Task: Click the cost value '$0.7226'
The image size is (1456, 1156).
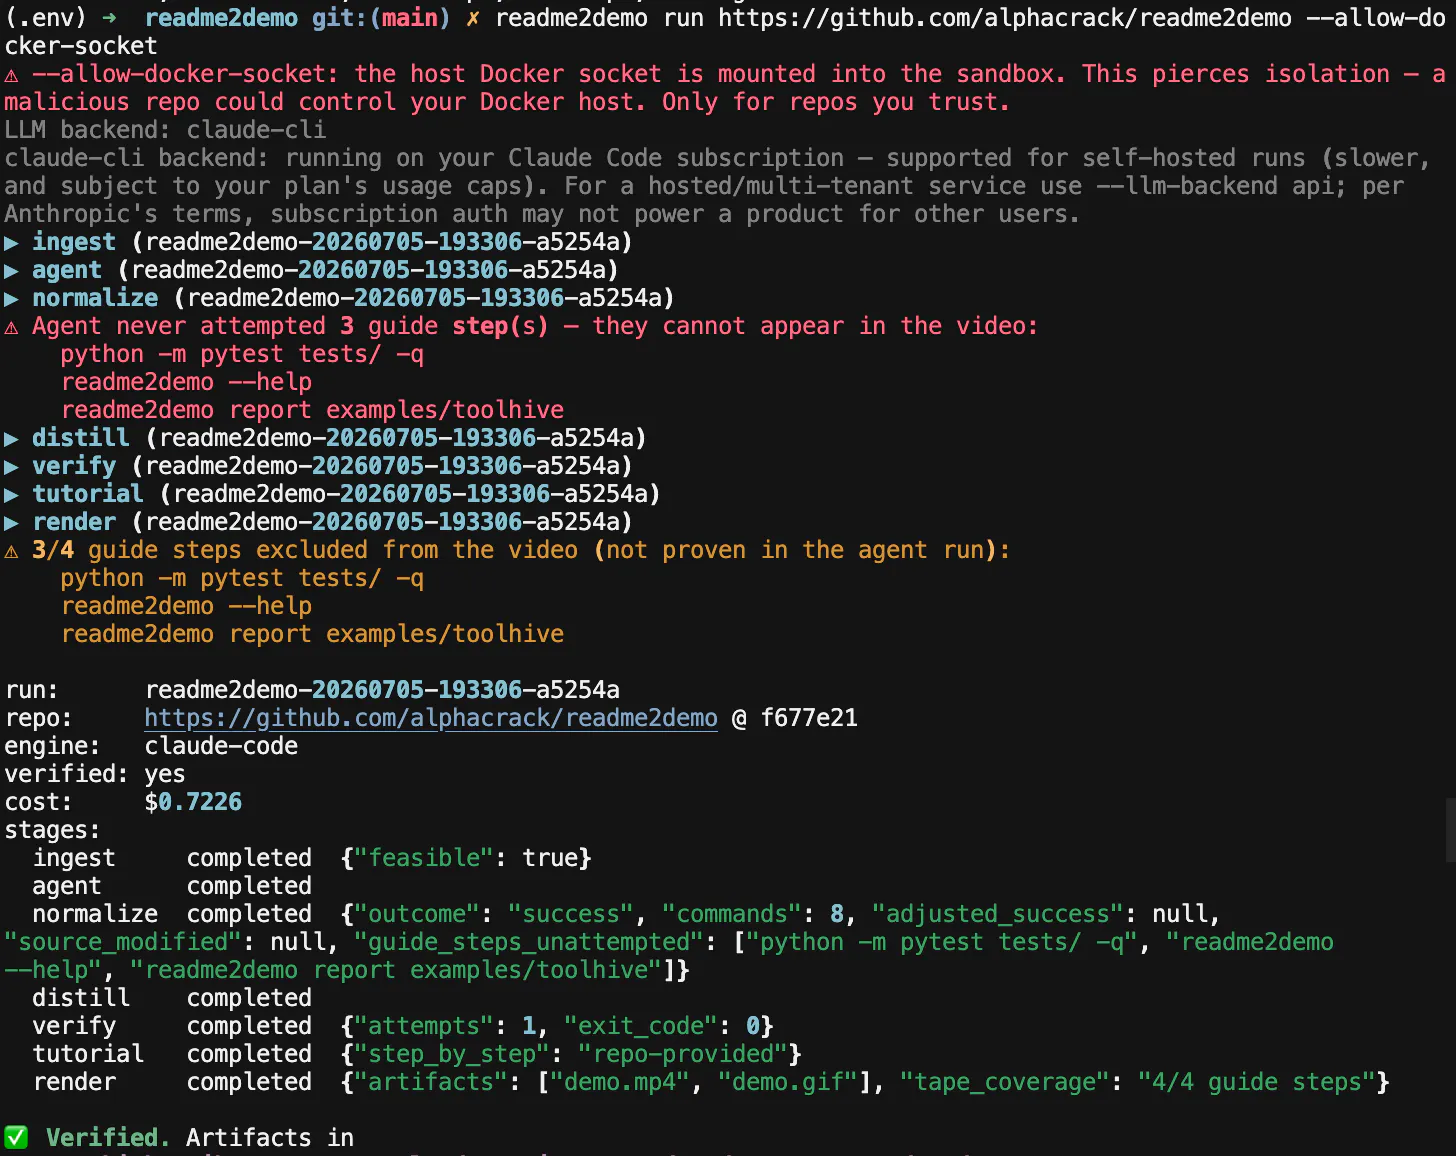Action: [x=193, y=802]
